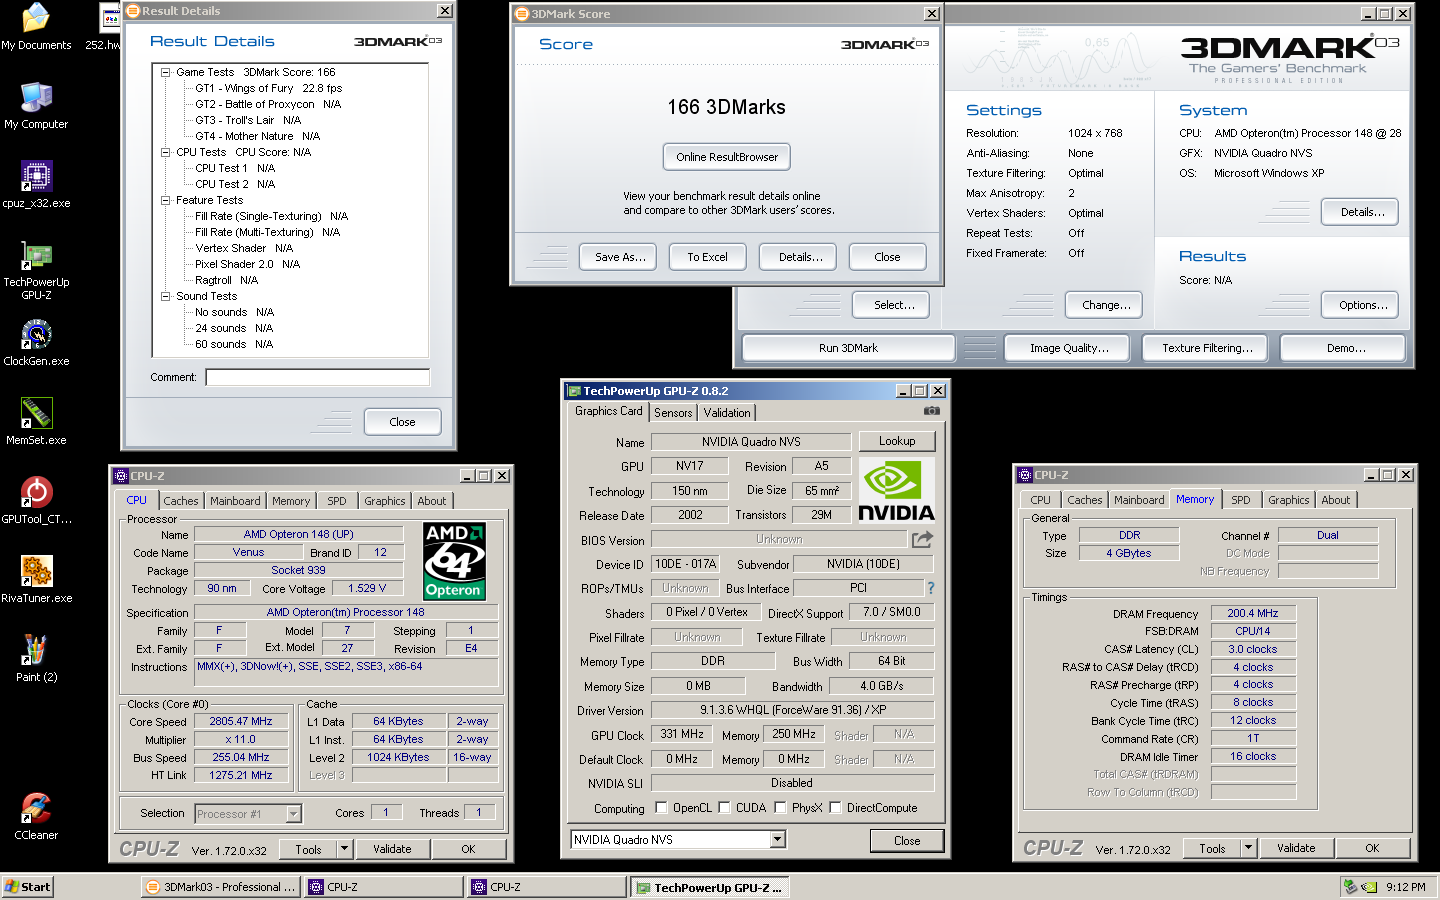Collapse Game Tests tree node

tap(166, 72)
